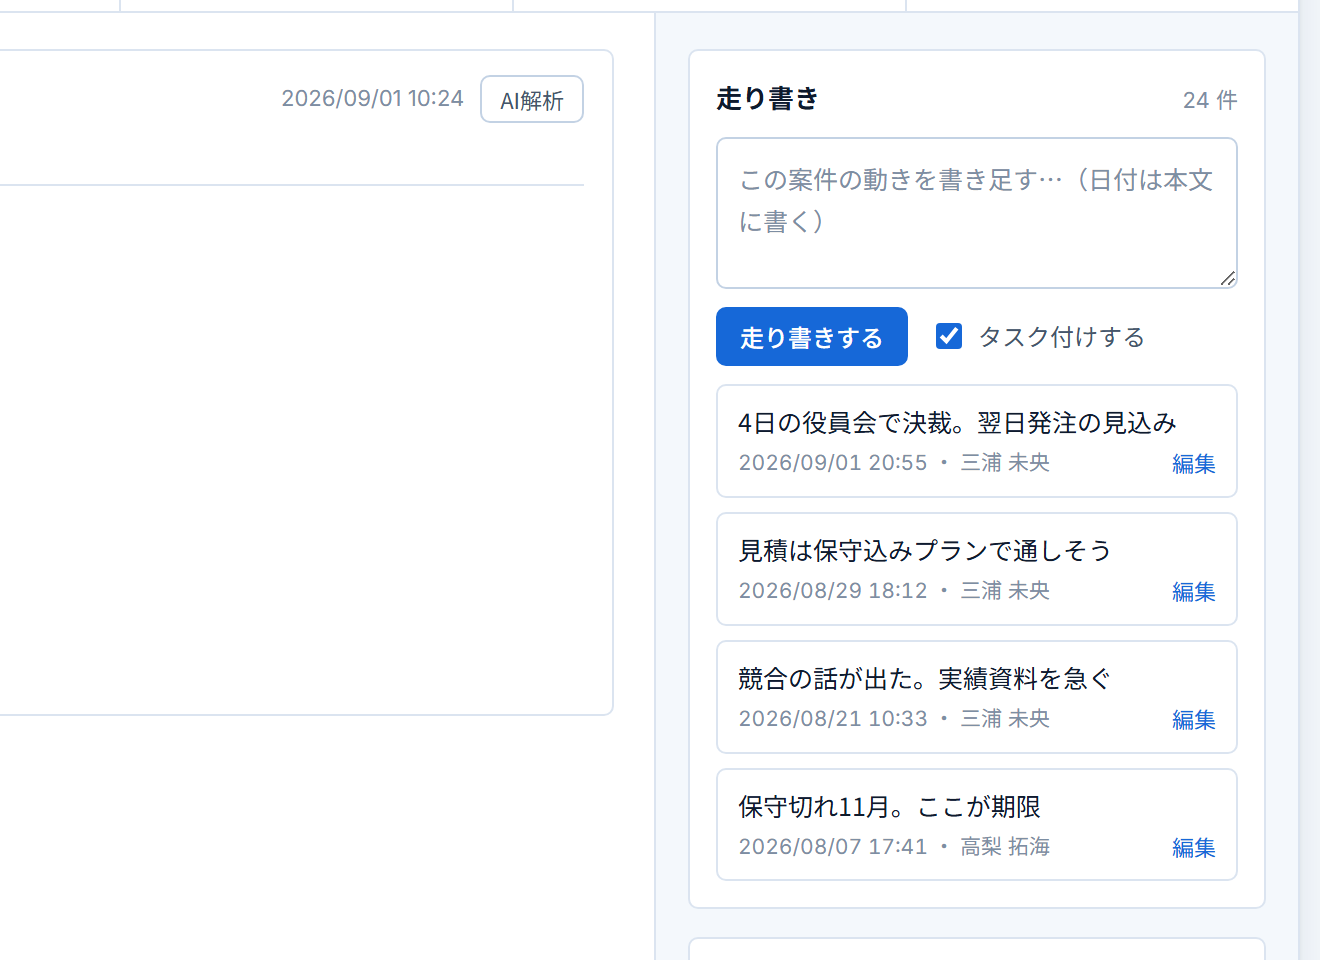The height and width of the screenshot is (960, 1320).
Task: Edit the note 保守切れ11月
Action: 1193,848
